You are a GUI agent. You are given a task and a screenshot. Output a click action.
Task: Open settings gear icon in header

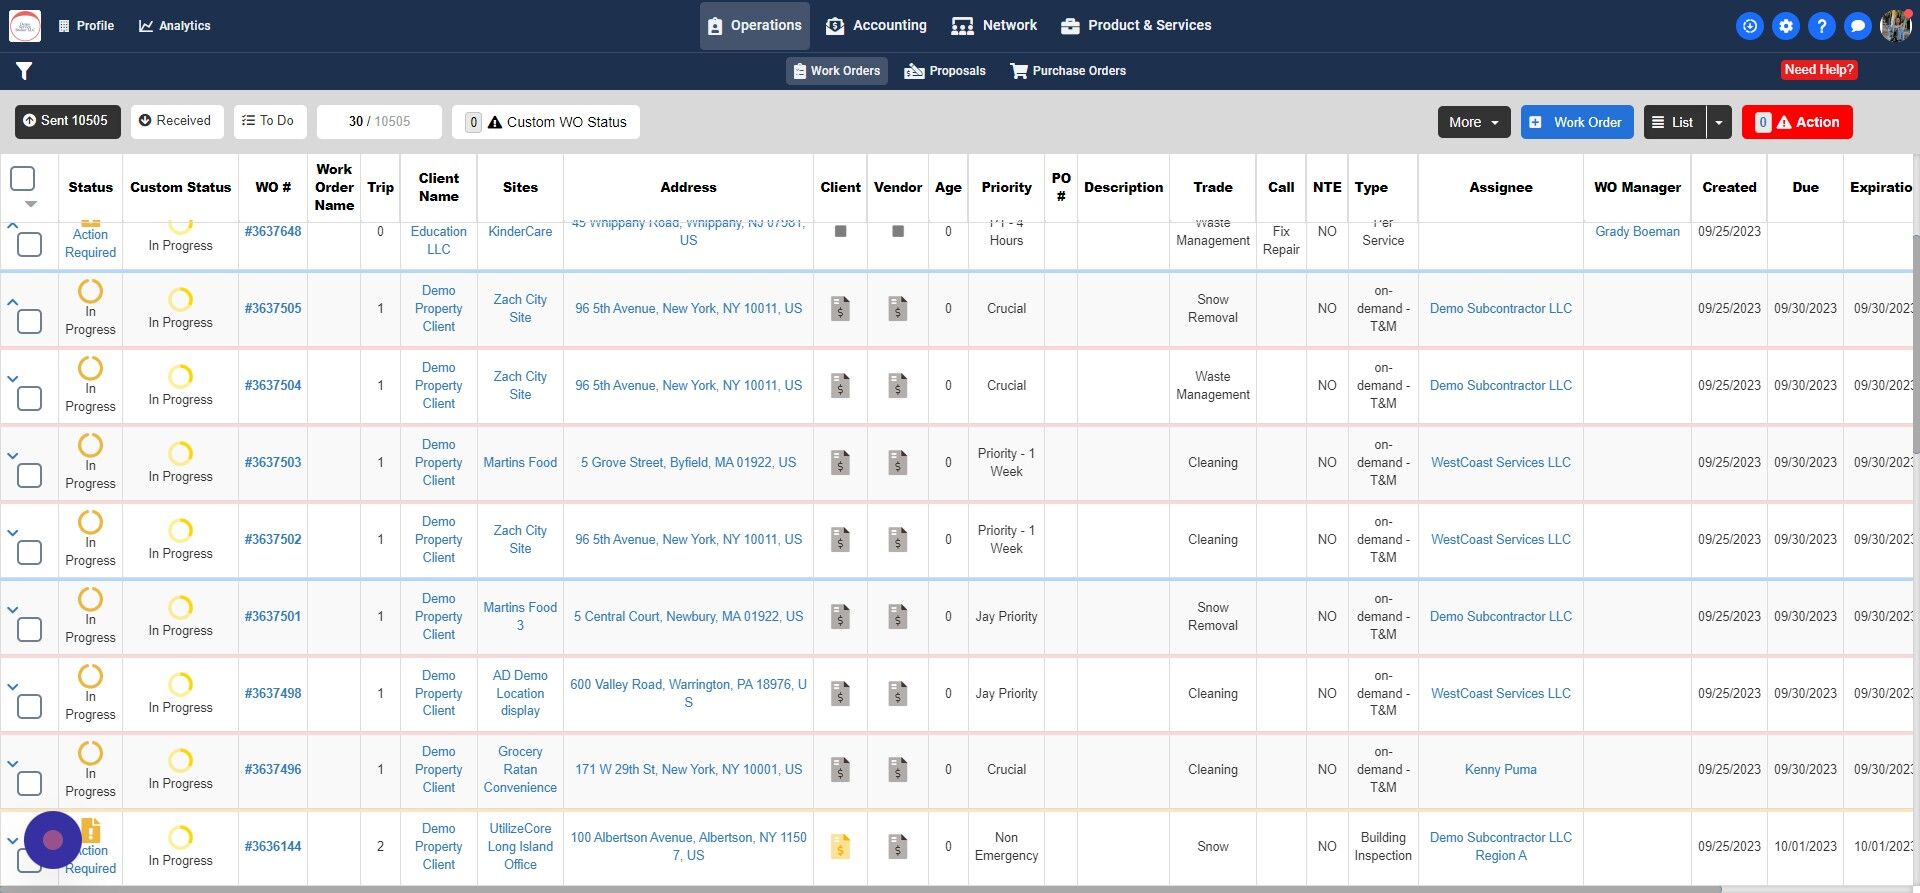point(1785,26)
